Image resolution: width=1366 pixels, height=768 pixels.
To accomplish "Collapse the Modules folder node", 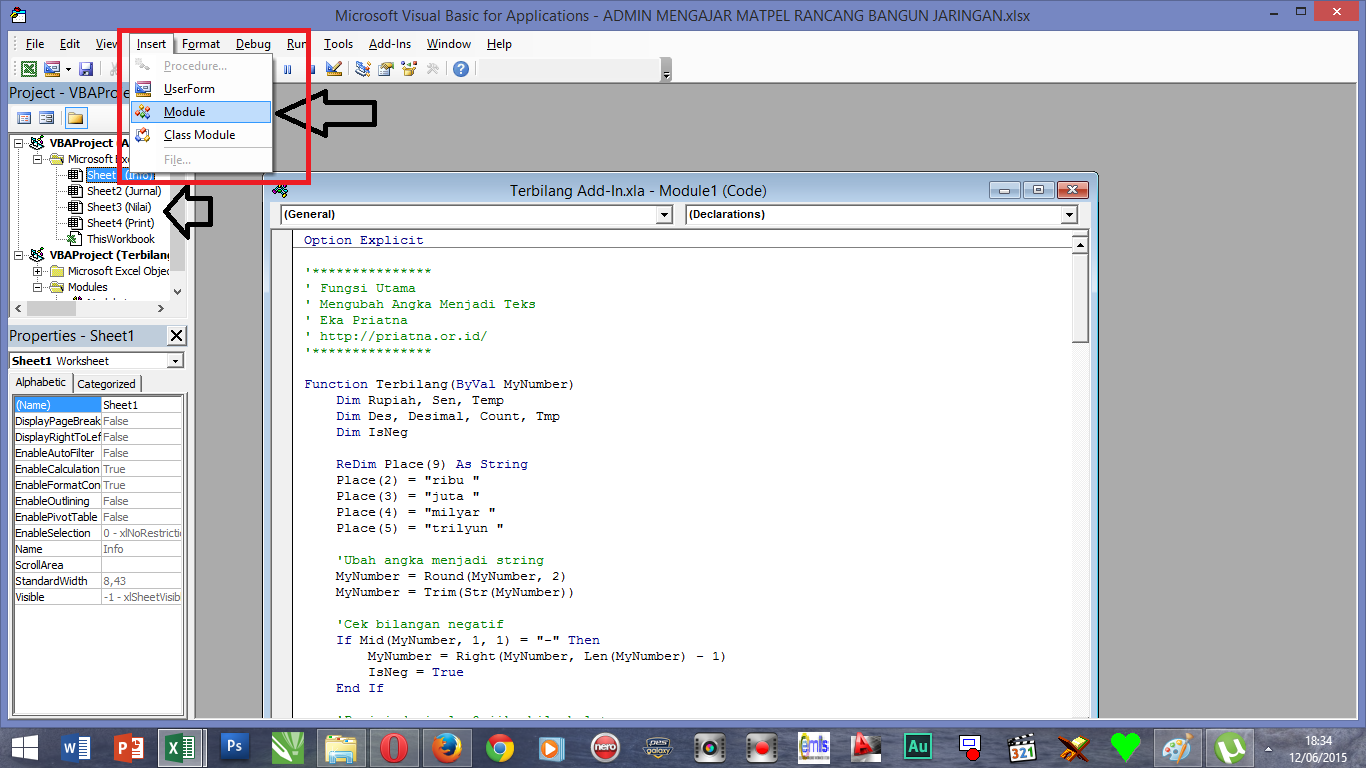I will pos(37,287).
